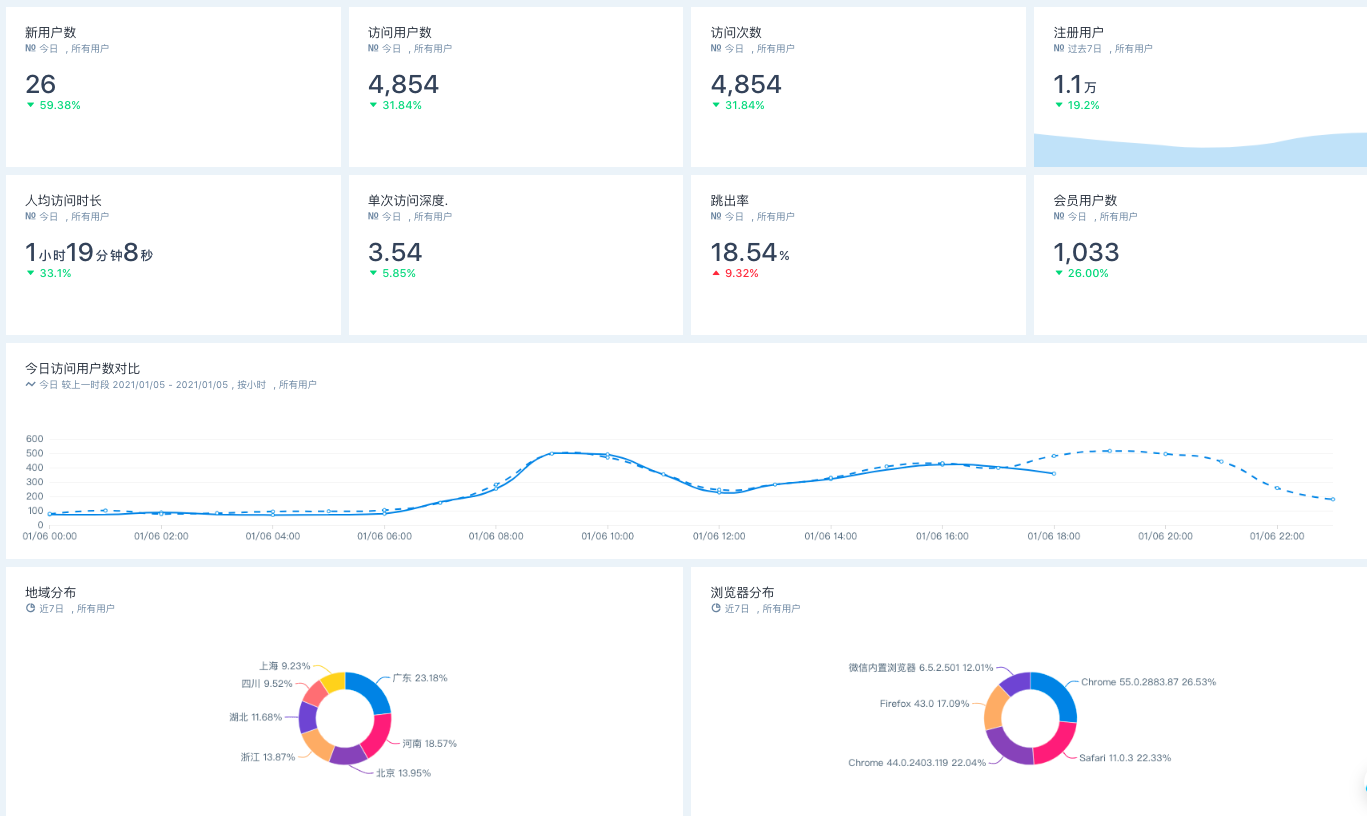Click the 3.54 visit depth value
Screen dimensions: 1367x816
[395, 252]
